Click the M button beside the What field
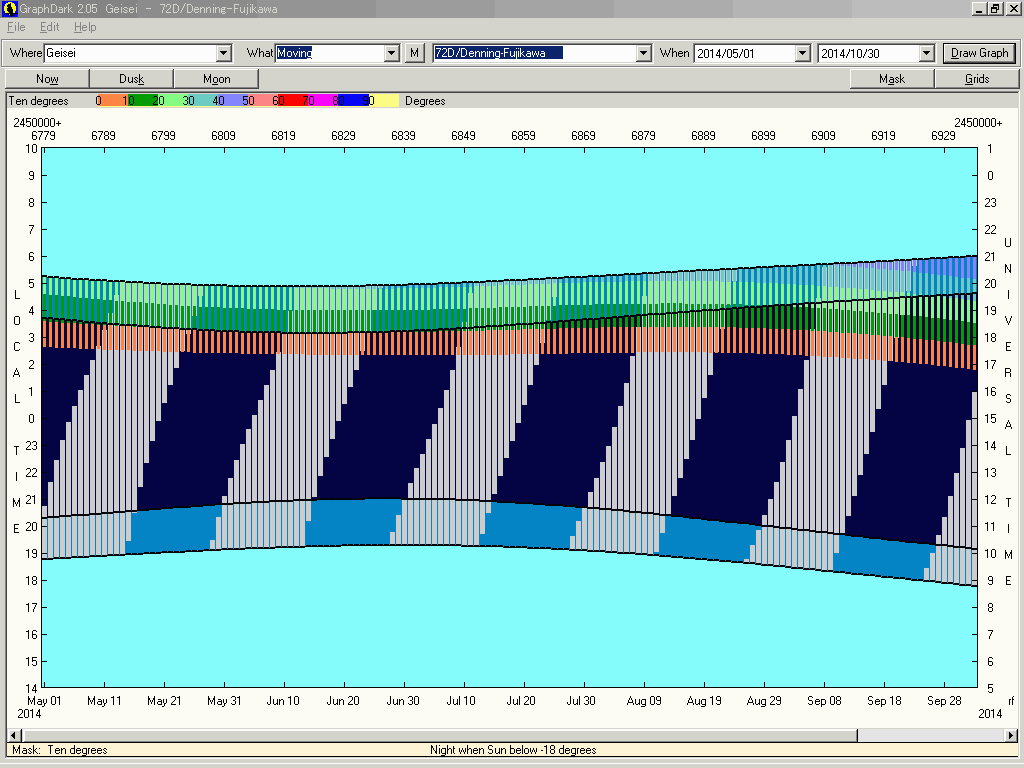The width and height of the screenshot is (1024, 768). pyautogui.click(x=415, y=53)
